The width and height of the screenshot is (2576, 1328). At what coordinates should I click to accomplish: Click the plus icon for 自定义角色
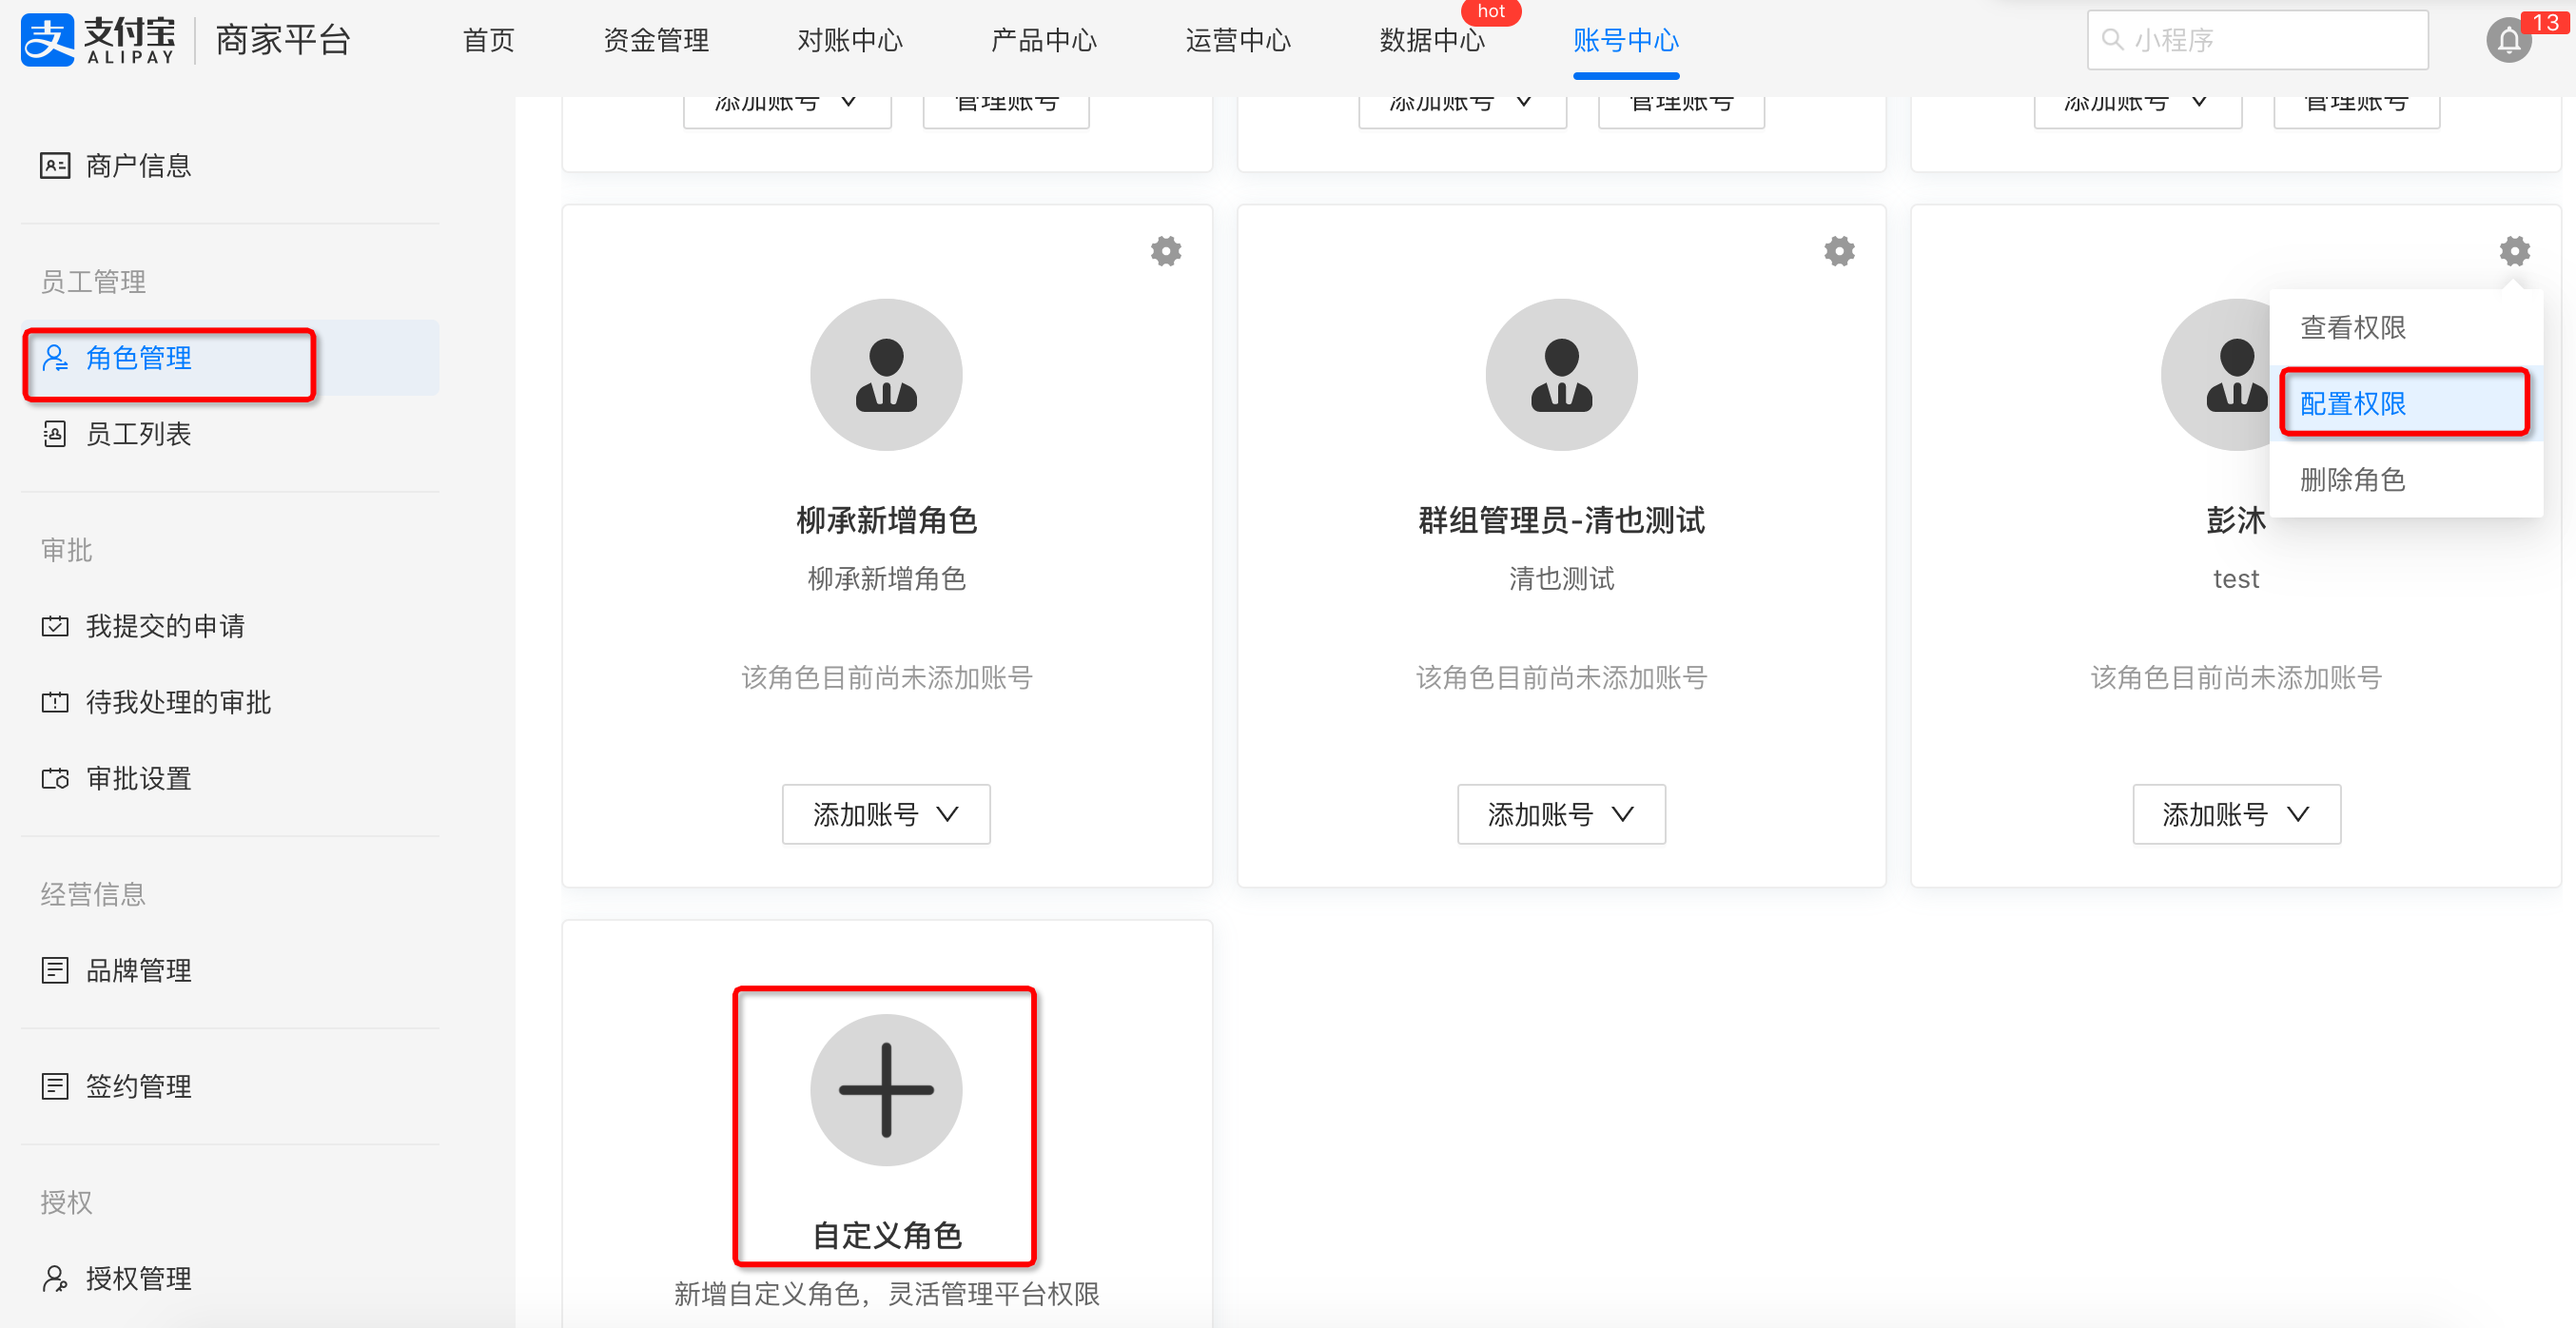(x=886, y=1089)
